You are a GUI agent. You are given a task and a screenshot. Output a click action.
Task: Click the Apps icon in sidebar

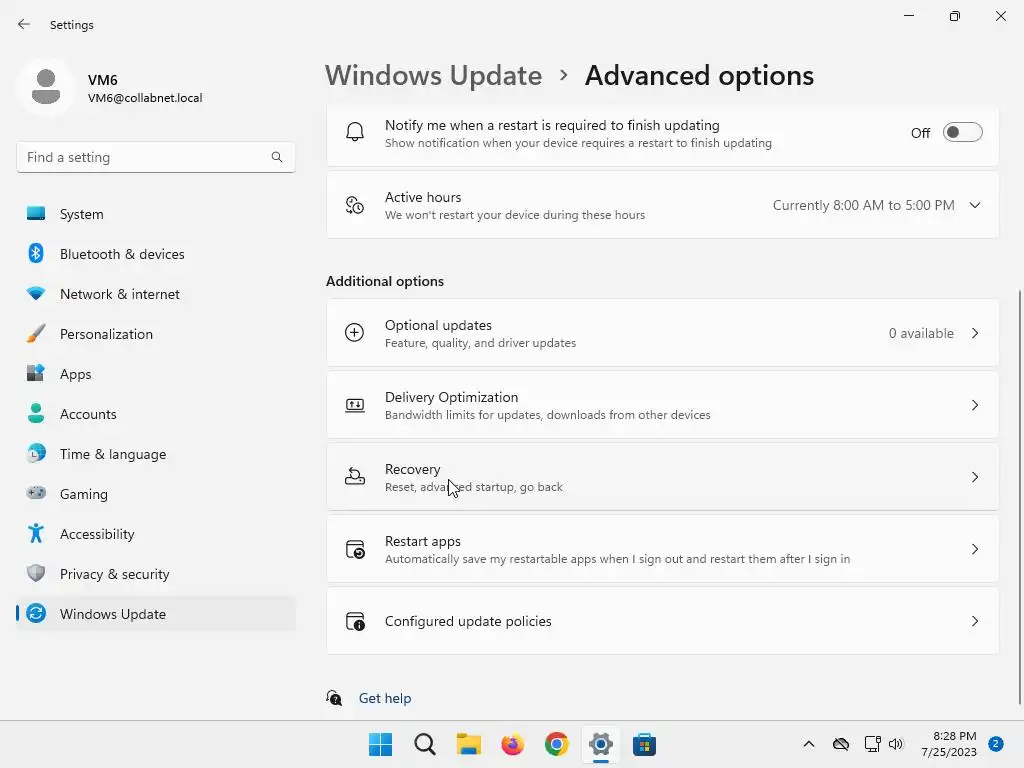36,374
